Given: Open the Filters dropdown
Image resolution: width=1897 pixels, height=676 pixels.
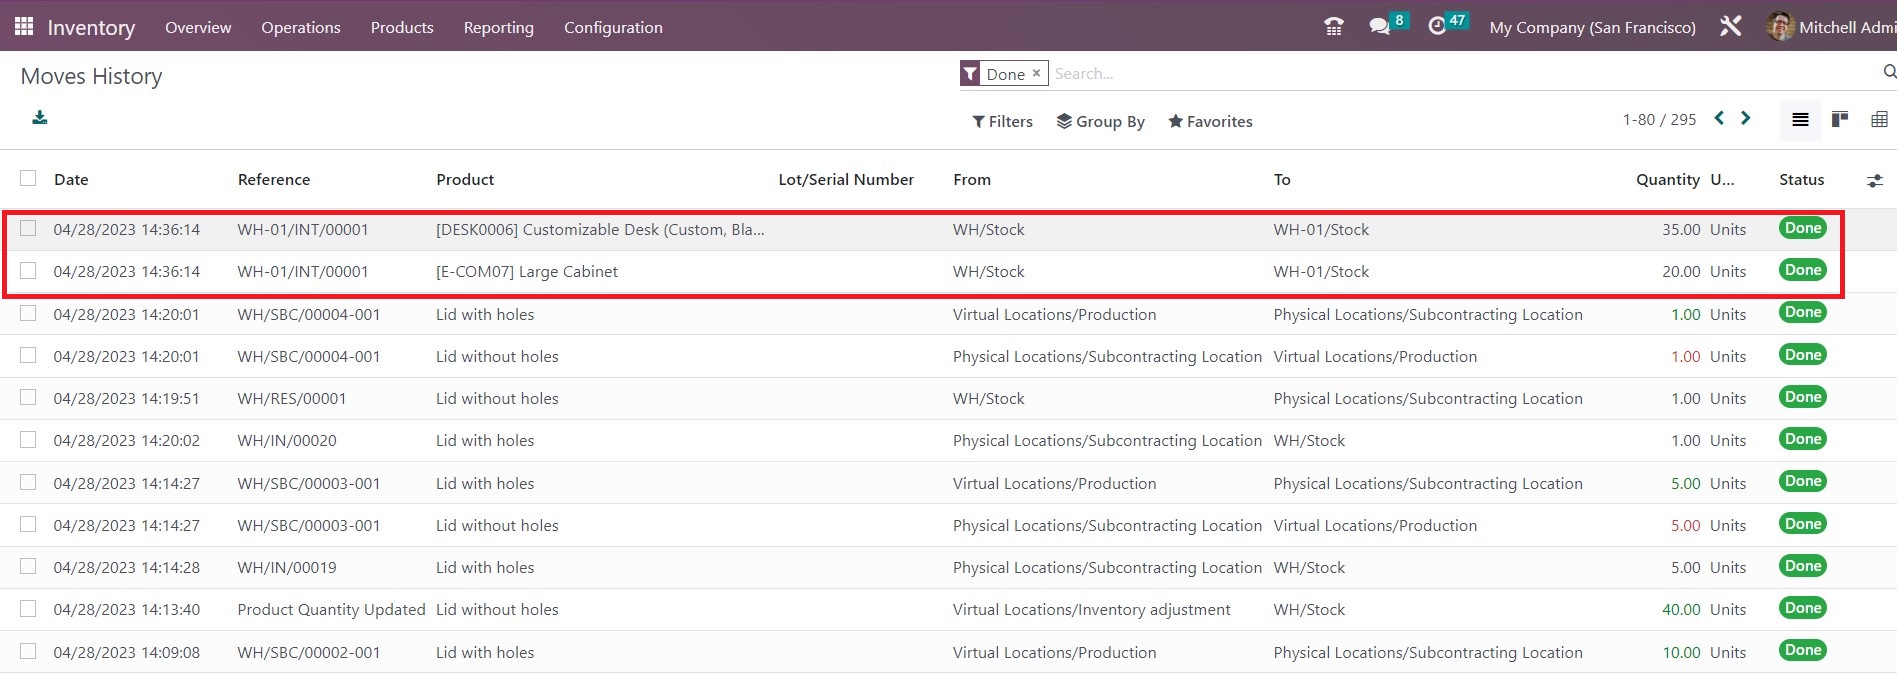Looking at the screenshot, I should (1002, 121).
